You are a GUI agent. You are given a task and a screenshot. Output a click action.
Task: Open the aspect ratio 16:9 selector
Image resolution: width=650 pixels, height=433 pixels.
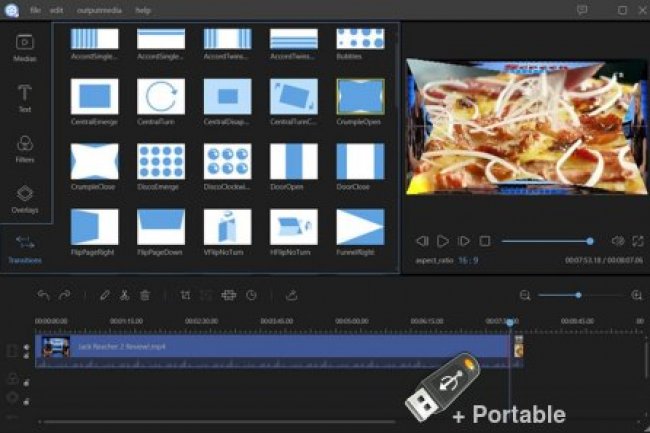tap(468, 260)
